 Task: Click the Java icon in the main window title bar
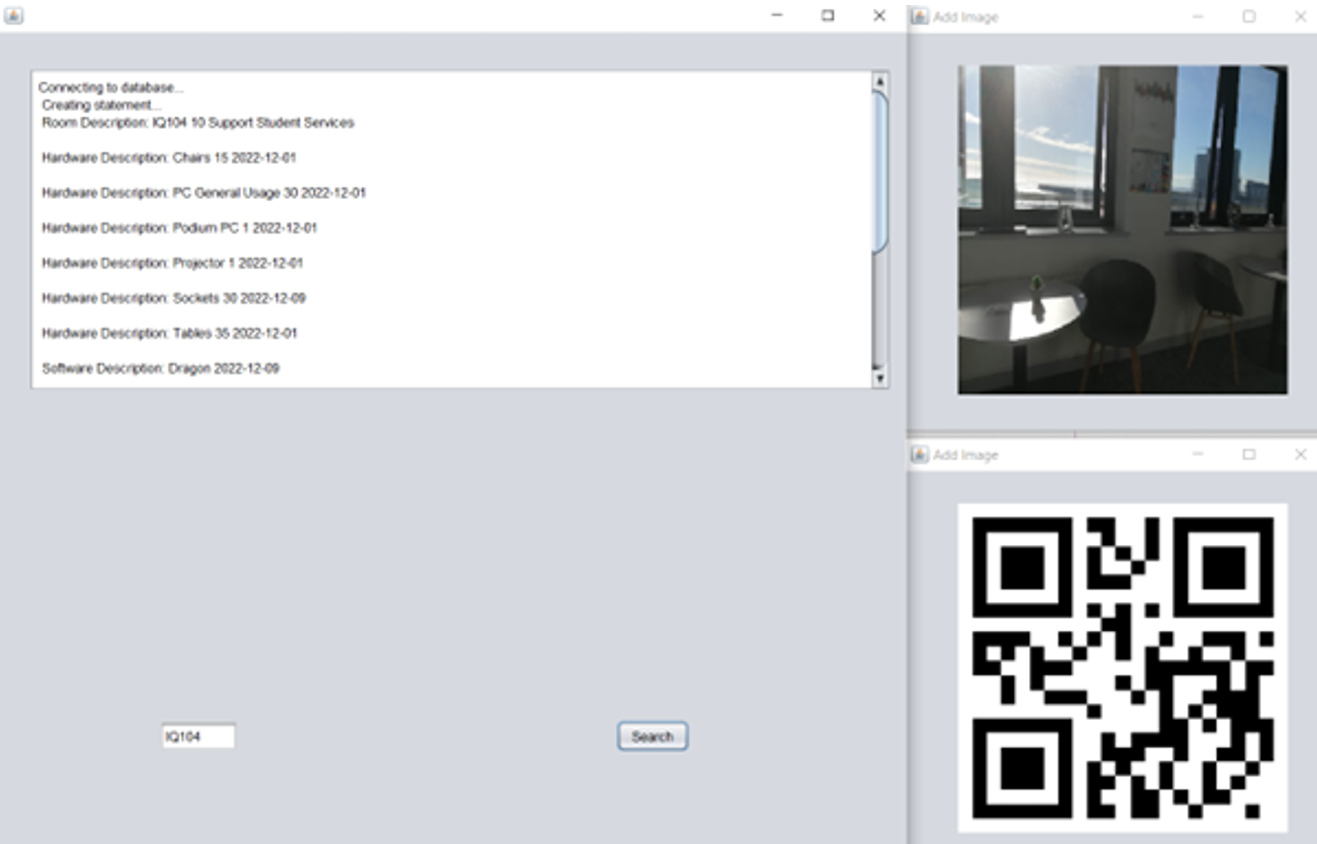pyautogui.click(x=13, y=16)
